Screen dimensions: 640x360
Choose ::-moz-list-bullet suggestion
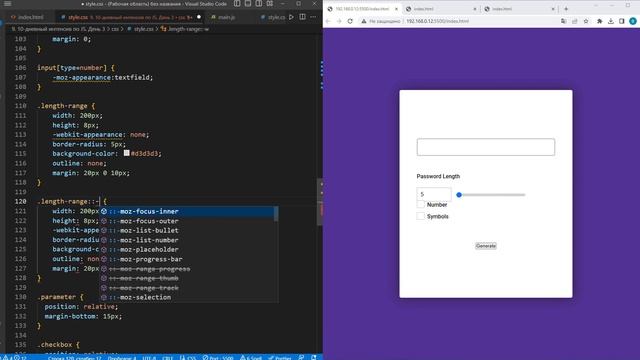click(x=189, y=230)
